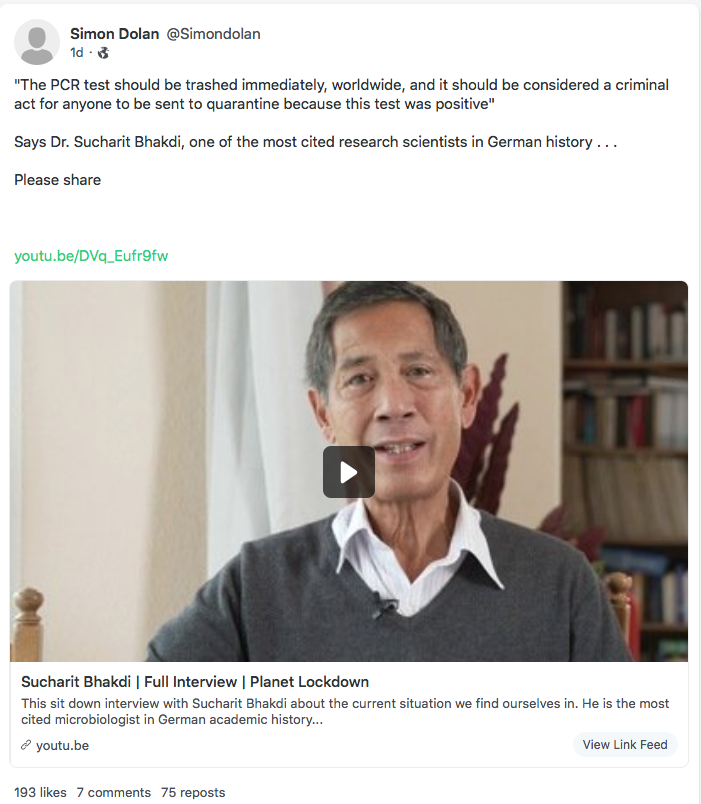
Task: Open the Simon Dolan display name
Action: [x=114, y=34]
